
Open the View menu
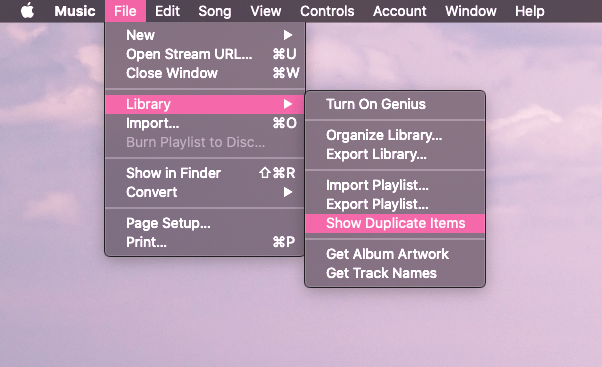266,11
